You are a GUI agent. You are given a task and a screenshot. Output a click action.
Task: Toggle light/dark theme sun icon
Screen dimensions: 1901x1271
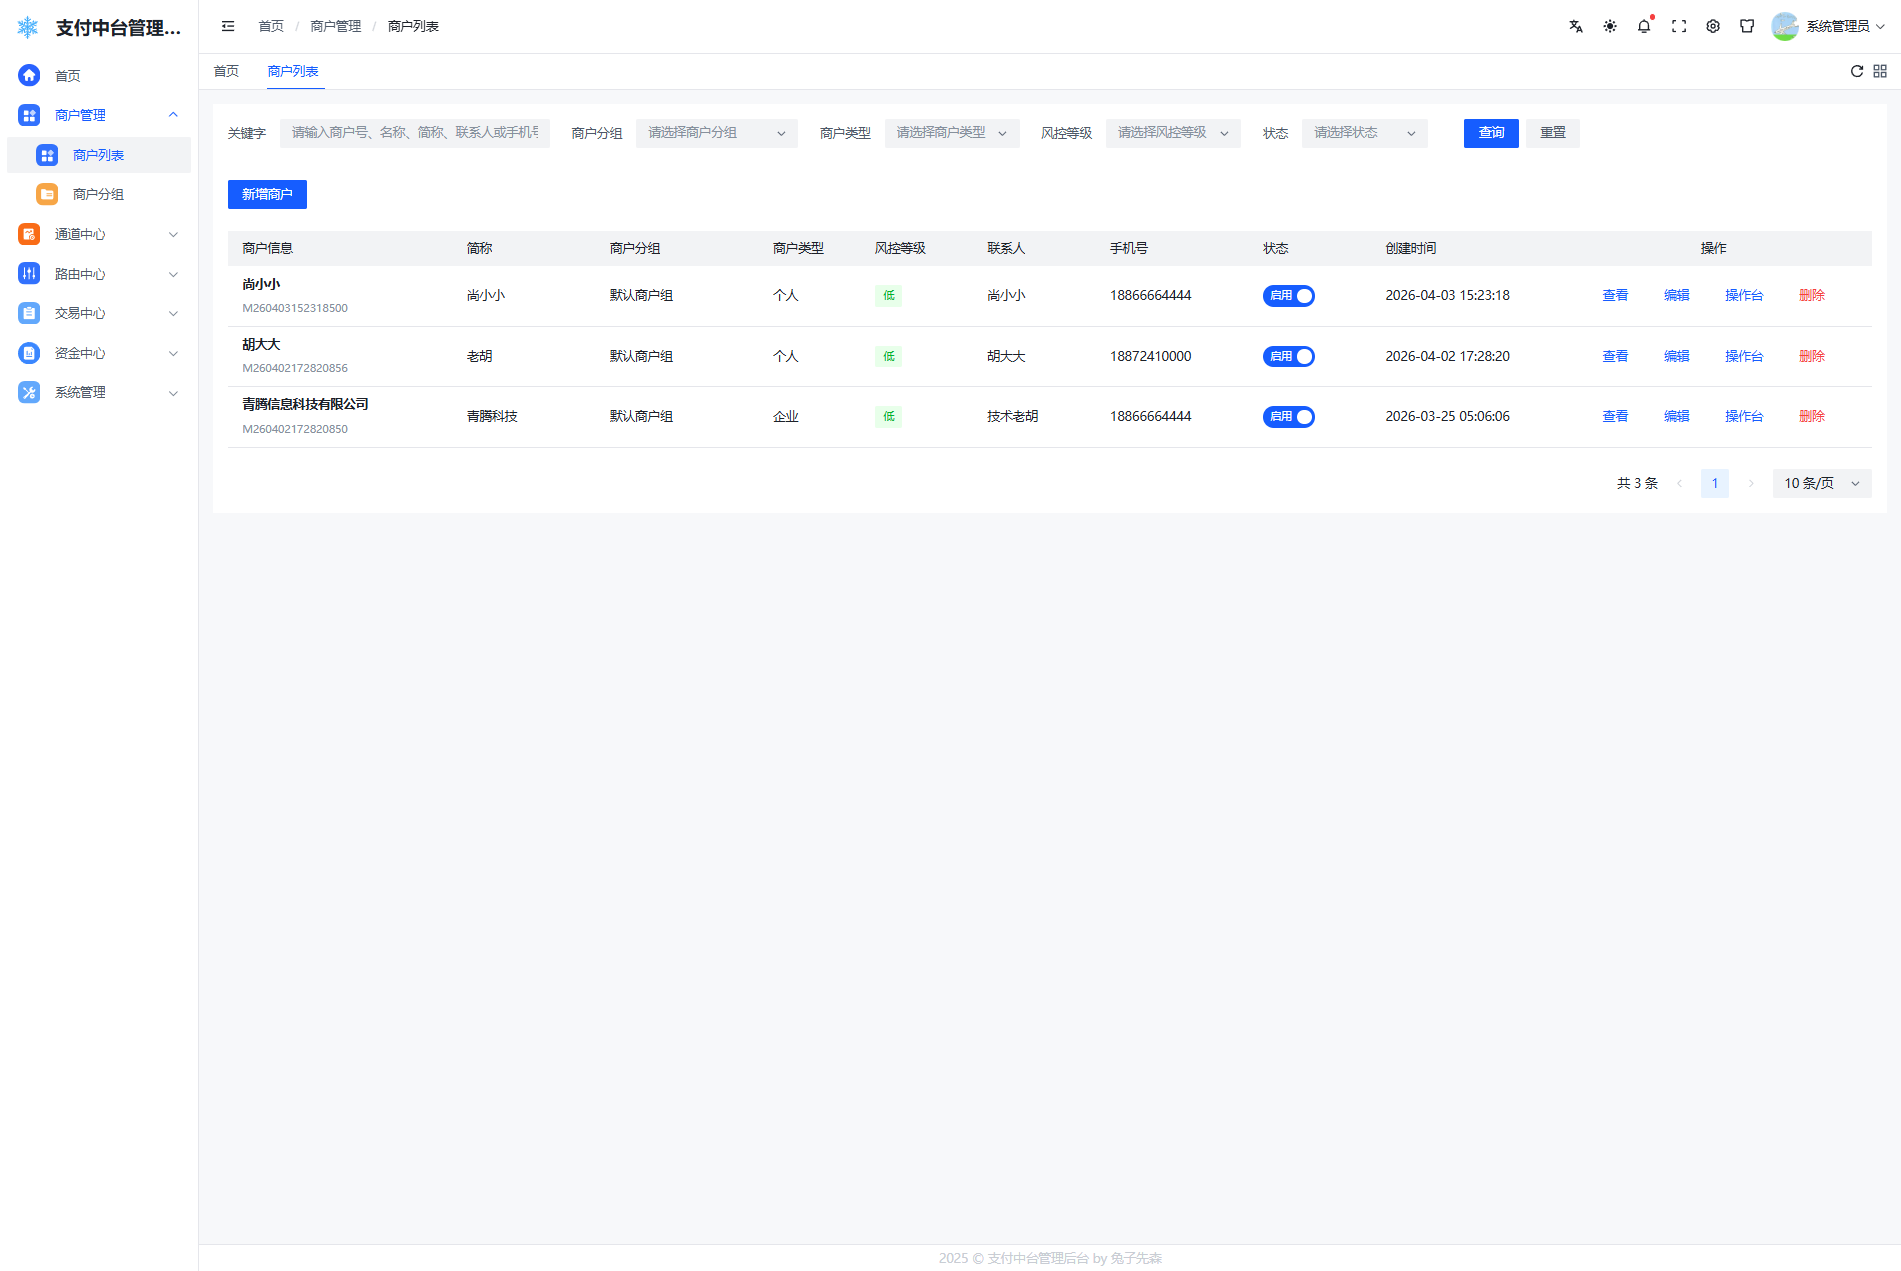pos(1610,27)
